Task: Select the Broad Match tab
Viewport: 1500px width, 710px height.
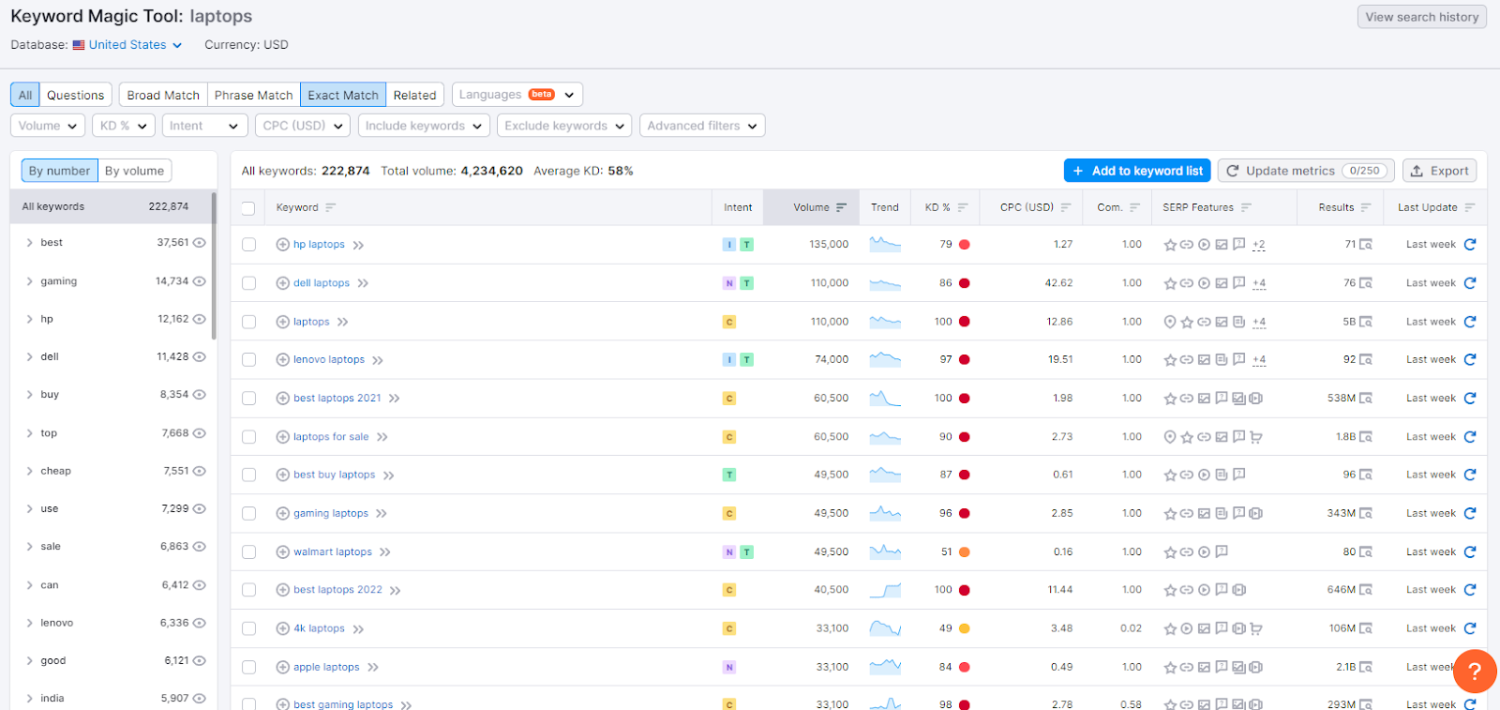Action: coord(163,95)
